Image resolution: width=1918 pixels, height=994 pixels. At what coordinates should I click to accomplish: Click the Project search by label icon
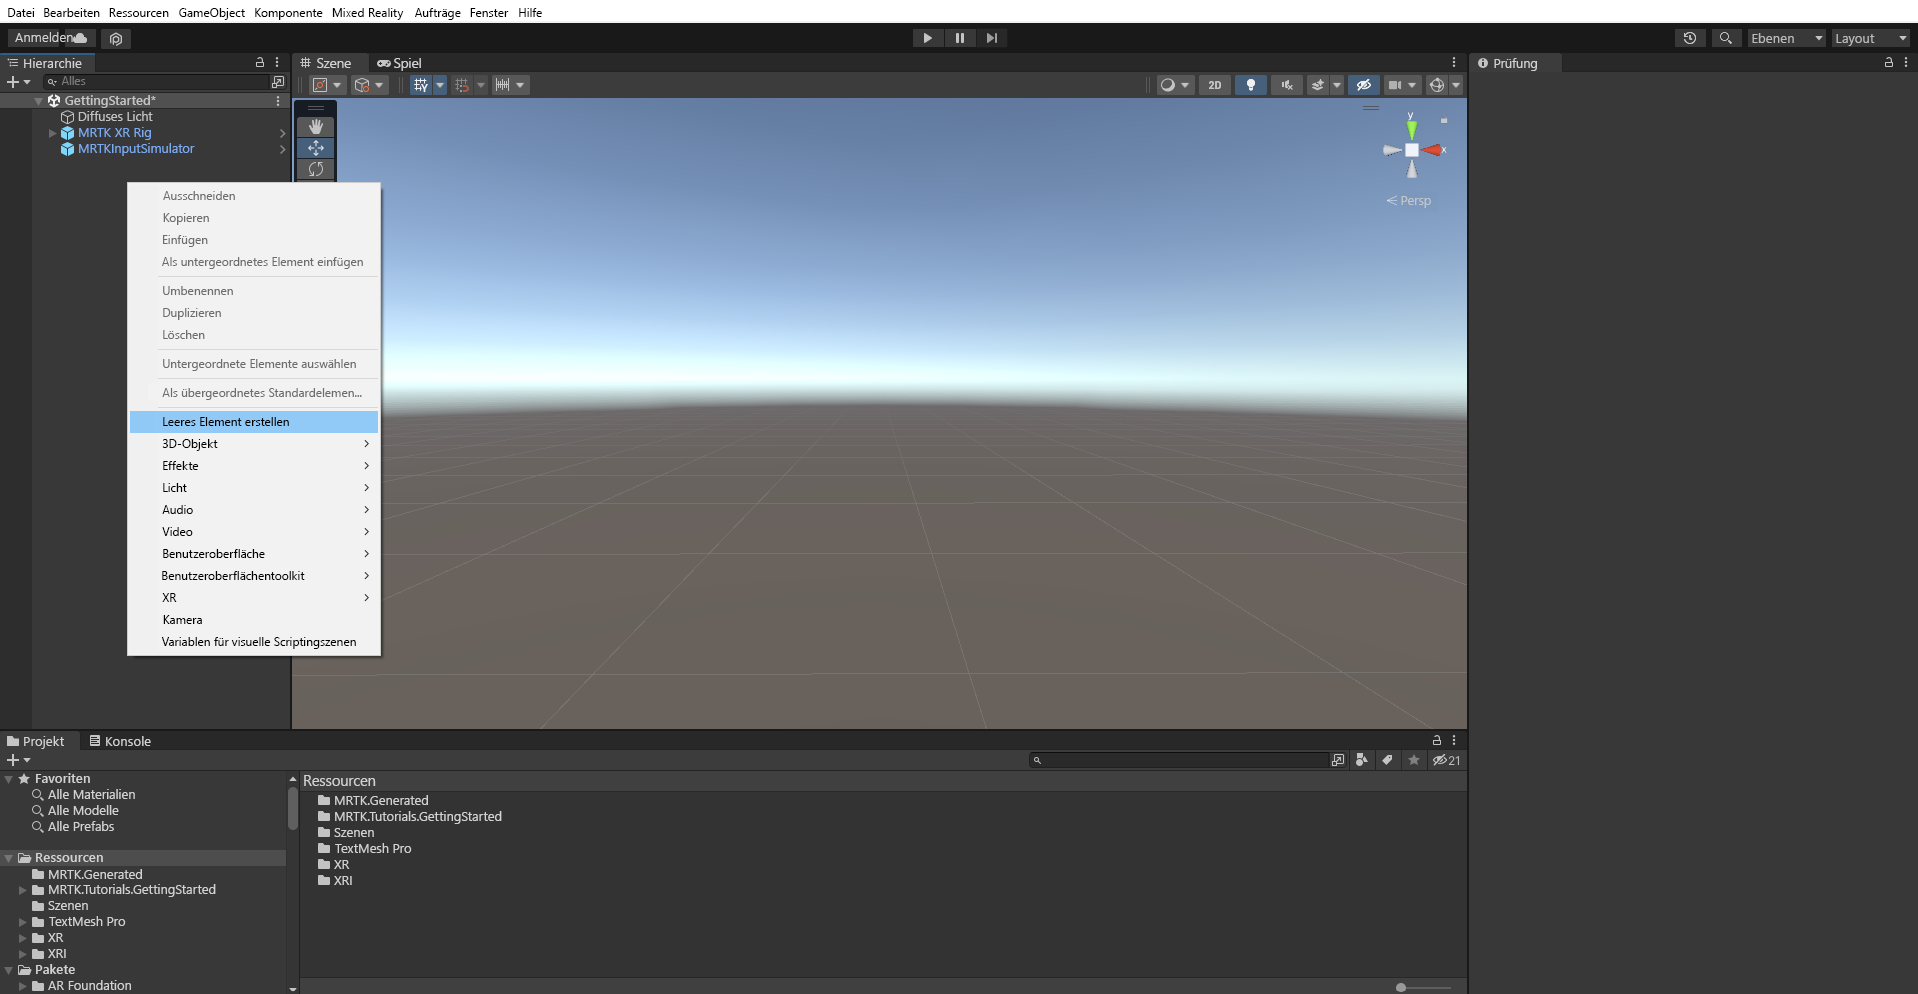(x=1387, y=760)
